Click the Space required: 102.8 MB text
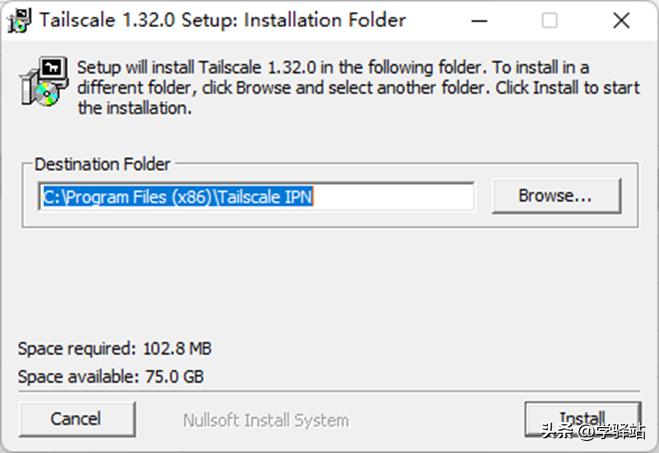This screenshot has height=453, width=659. (114, 349)
